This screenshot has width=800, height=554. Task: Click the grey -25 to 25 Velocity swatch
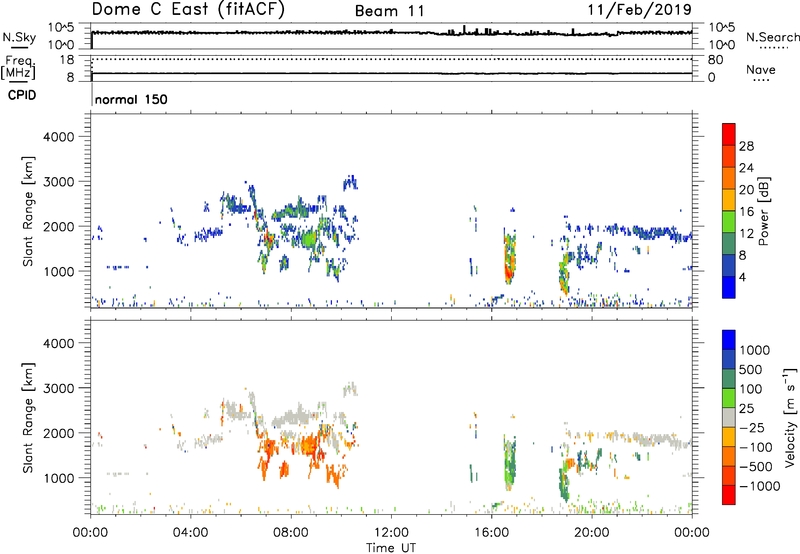tap(729, 417)
